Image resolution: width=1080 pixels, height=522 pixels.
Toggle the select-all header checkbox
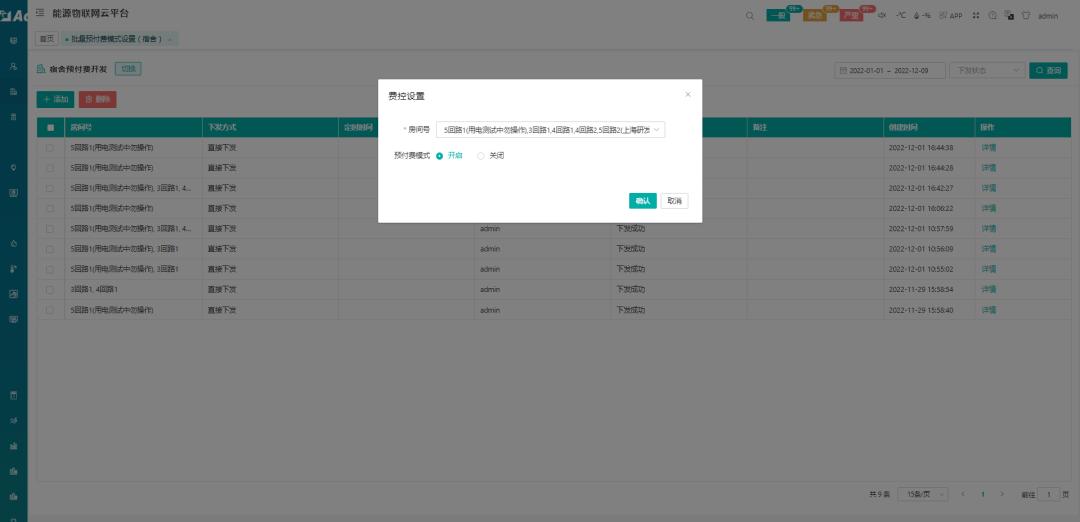click(x=50, y=127)
